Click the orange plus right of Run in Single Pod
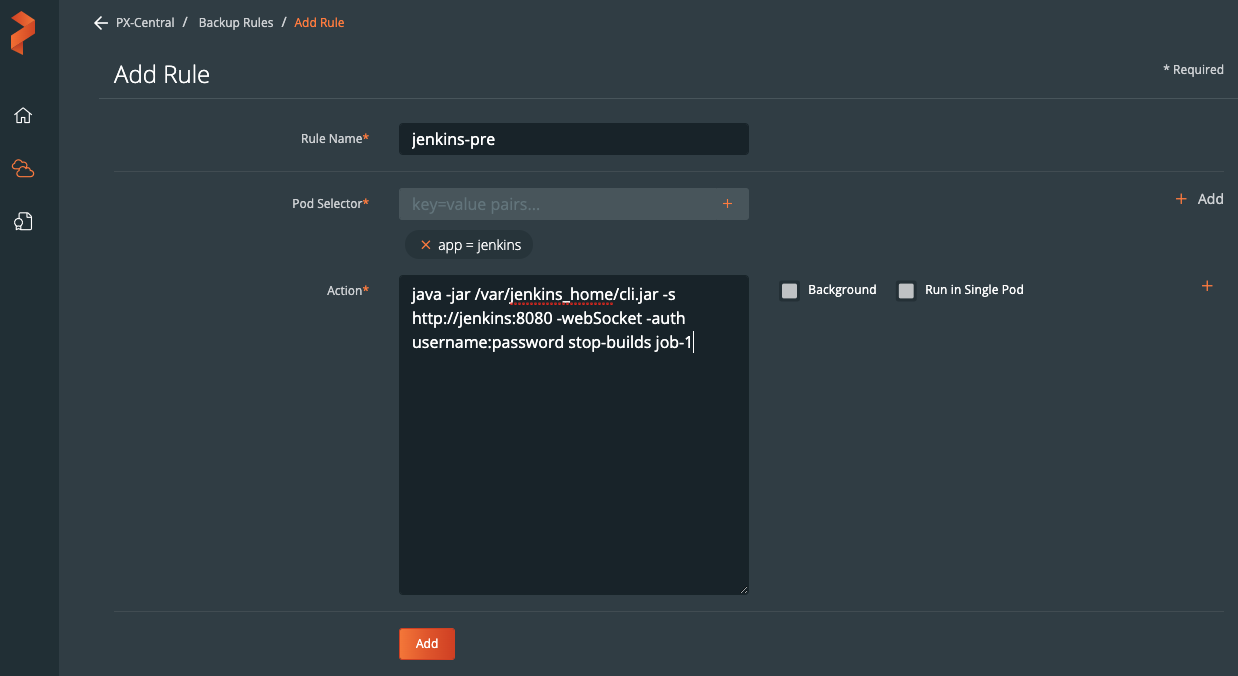Viewport: 1238px width, 676px height. [1206, 287]
